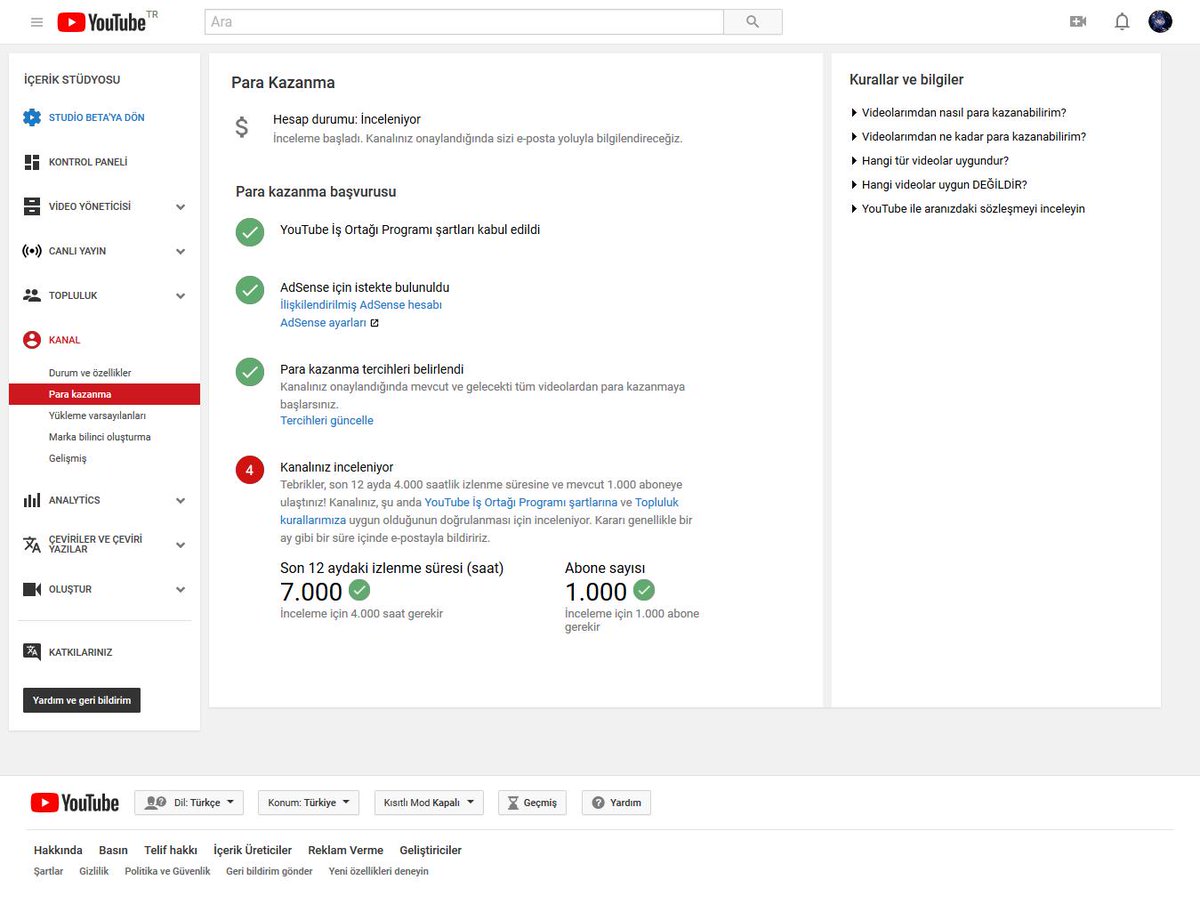This screenshot has width=1200, height=904.
Task: Click the Canlı Yayın broadcast icon
Action: tap(32, 251)
